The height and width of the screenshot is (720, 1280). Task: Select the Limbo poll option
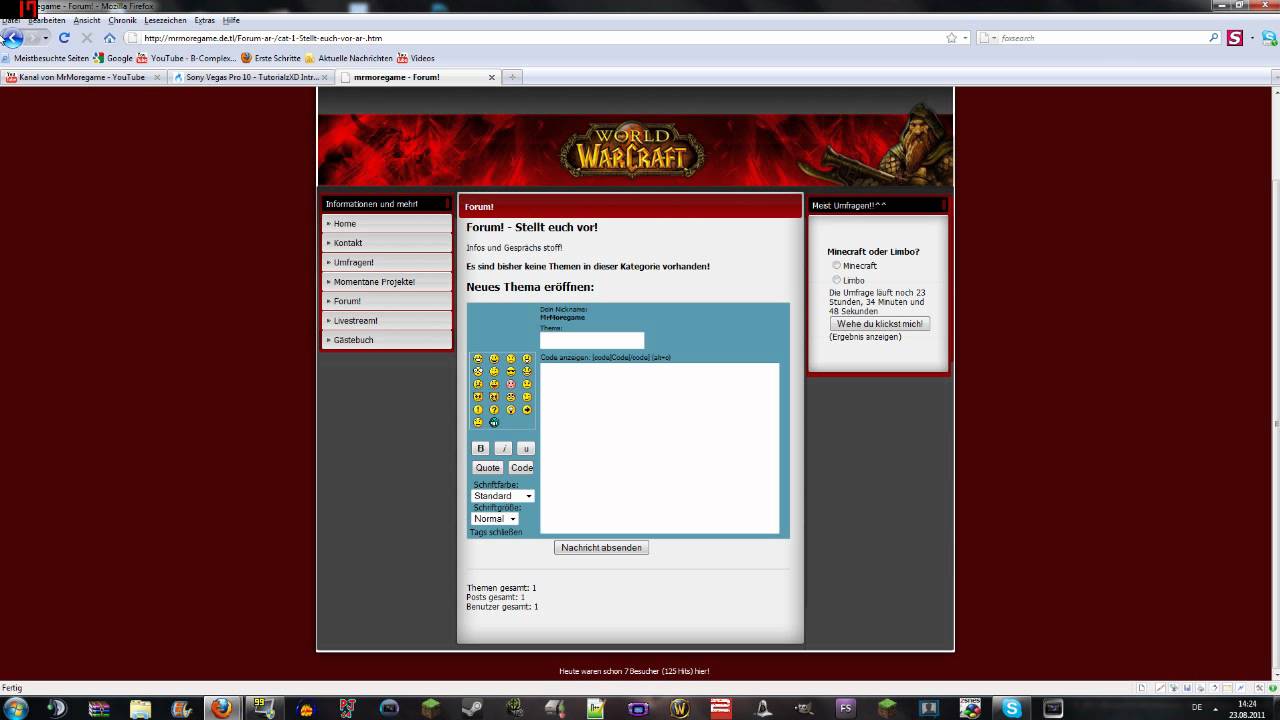[837, 280]
